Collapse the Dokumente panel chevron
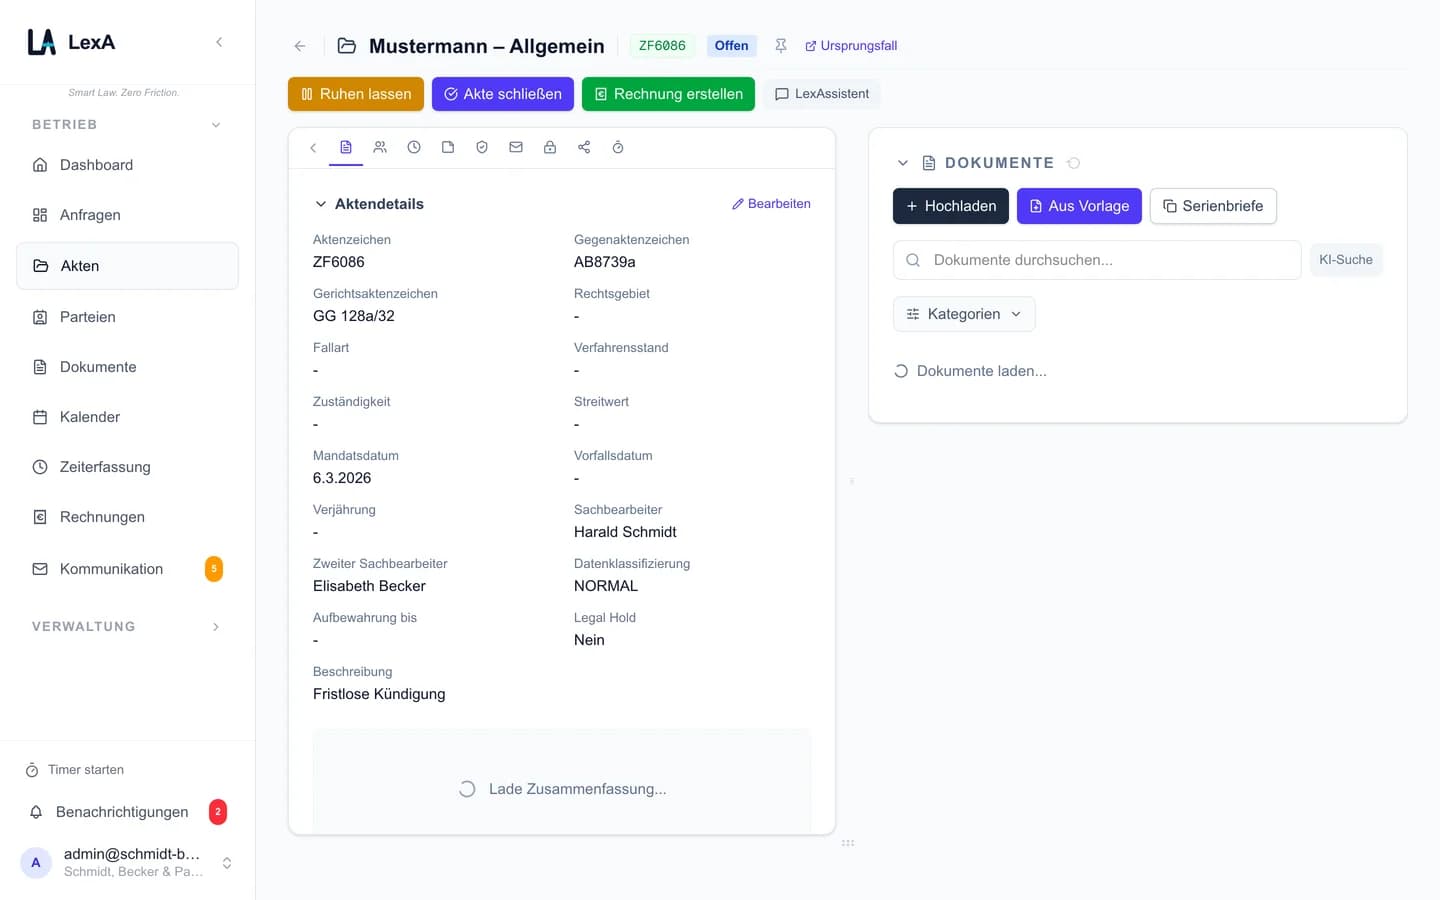This screenshot has height=900, width=1440. pos(903,163)
